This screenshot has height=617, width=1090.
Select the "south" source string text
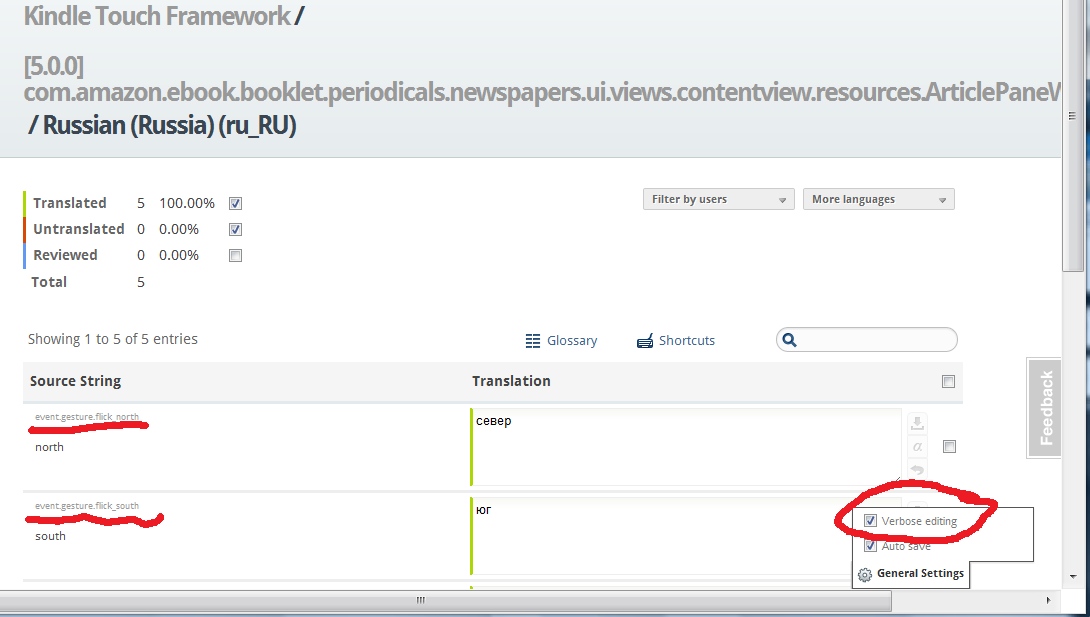tap(50, 536)
